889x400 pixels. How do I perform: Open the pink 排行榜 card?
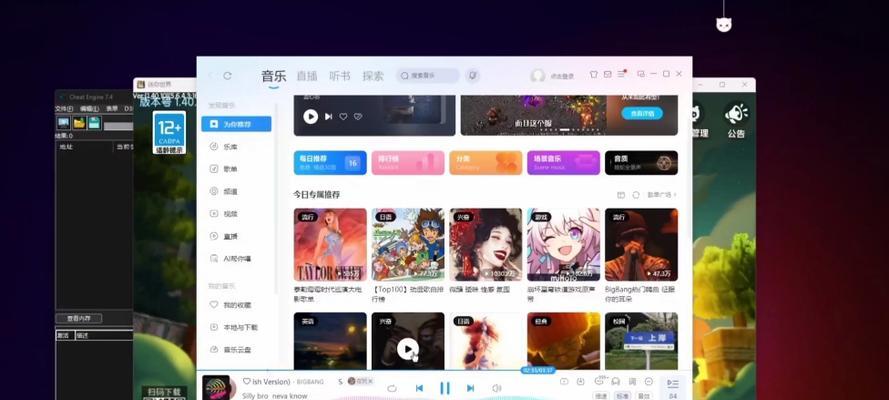point(408,163)
